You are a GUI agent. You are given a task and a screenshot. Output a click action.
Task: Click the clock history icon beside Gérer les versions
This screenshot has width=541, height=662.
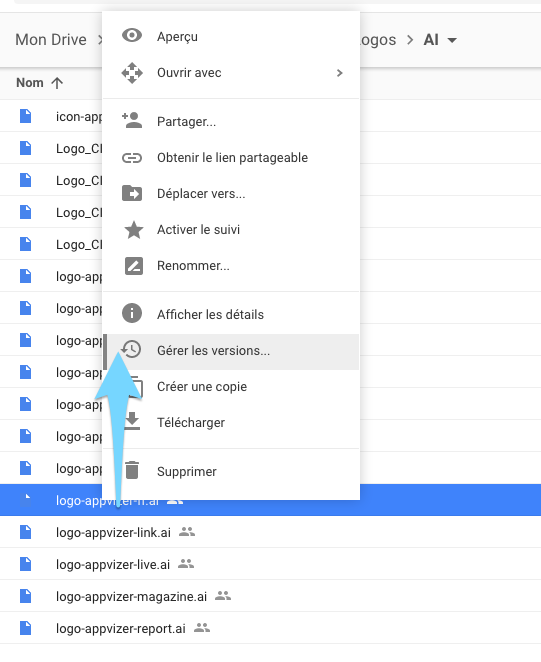[x=132, y=350]
